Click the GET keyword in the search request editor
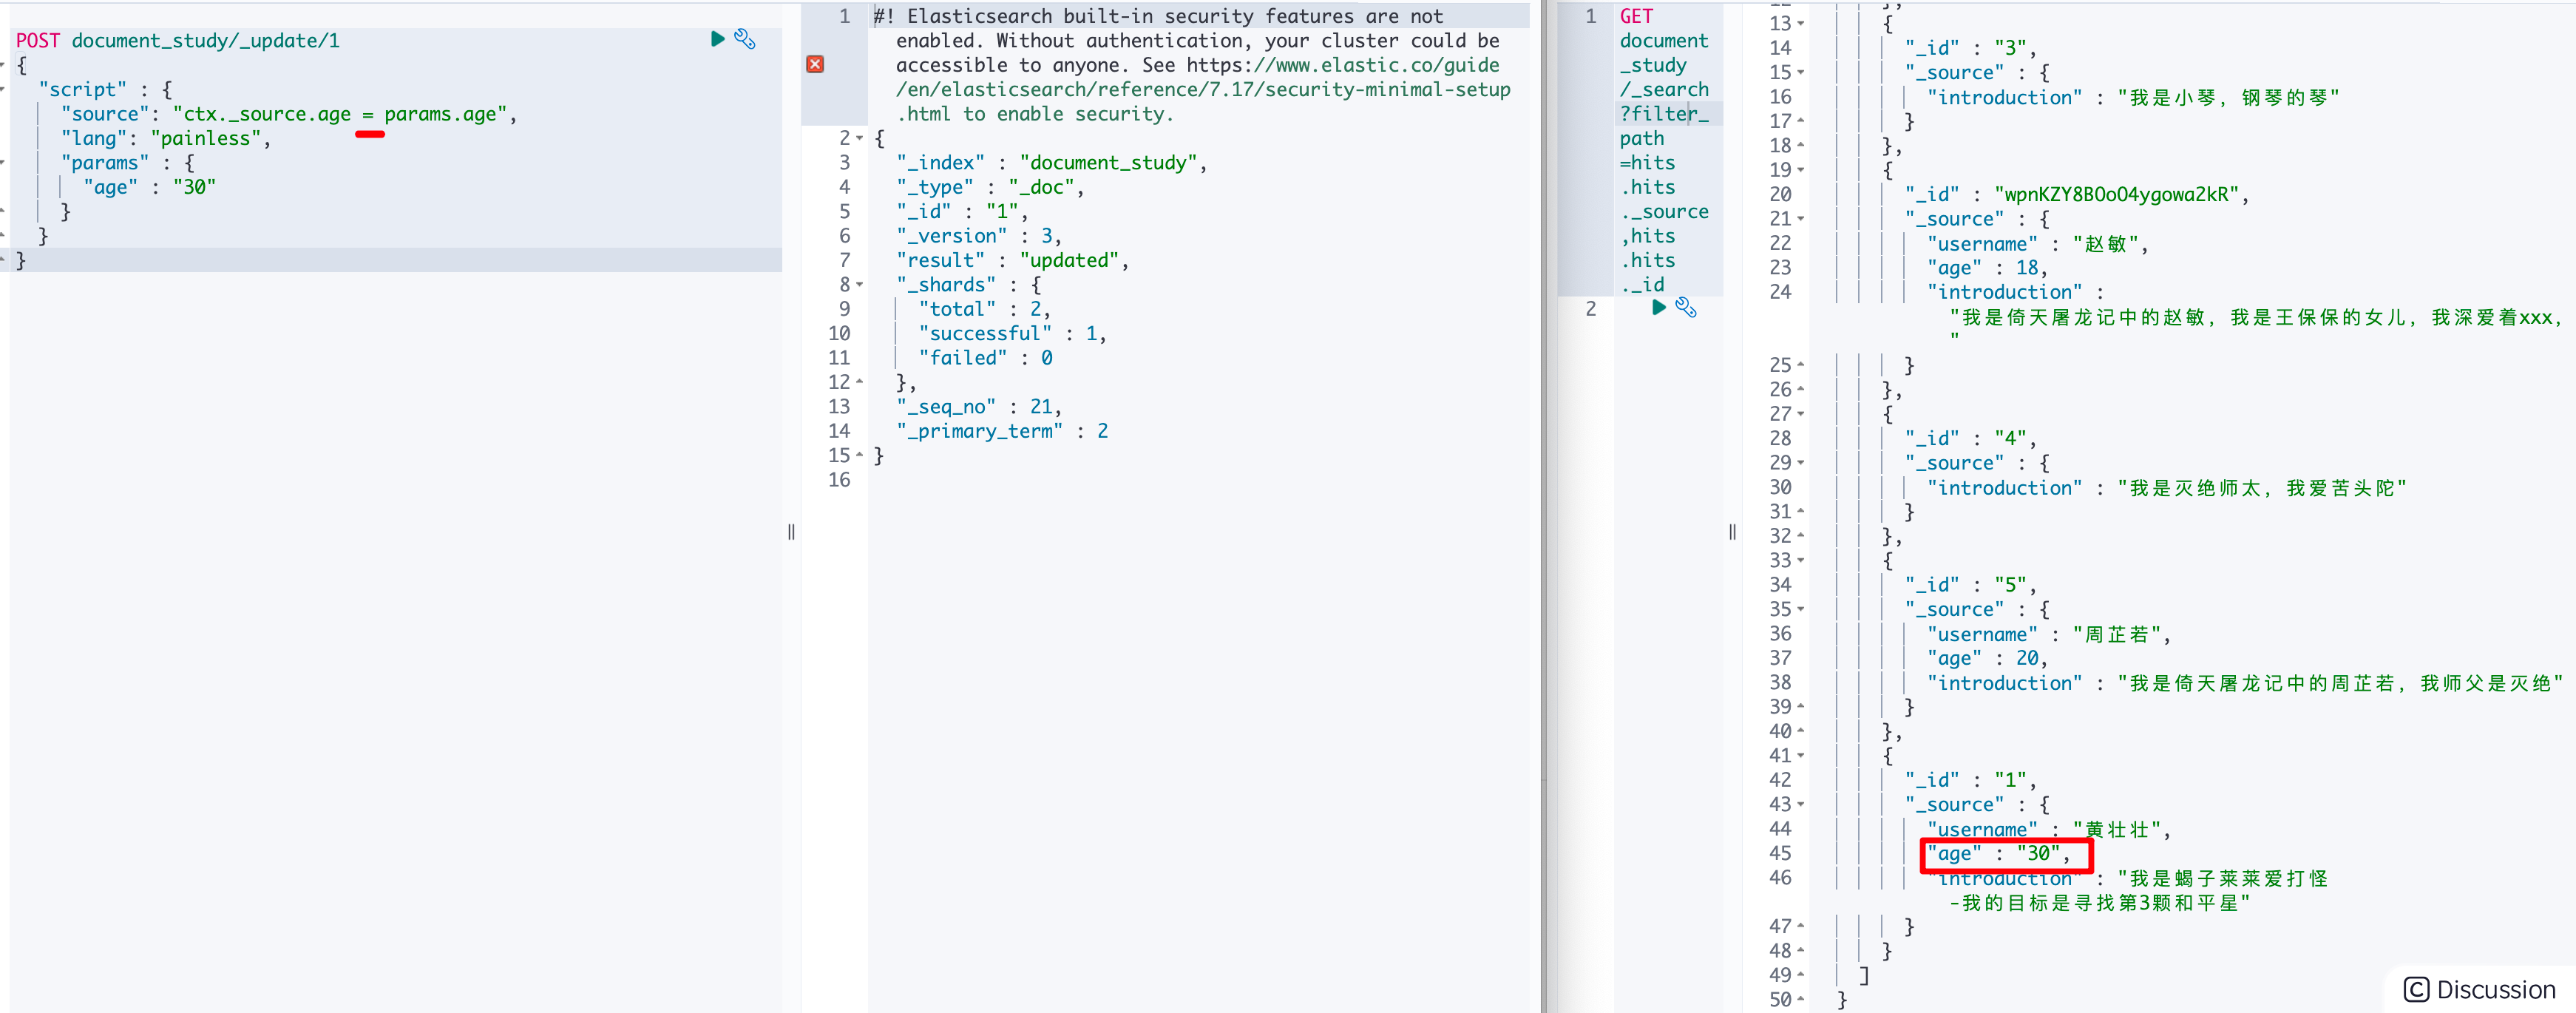Image resolution: width=2576 pixels, height=1013 pixels. 1637,16
